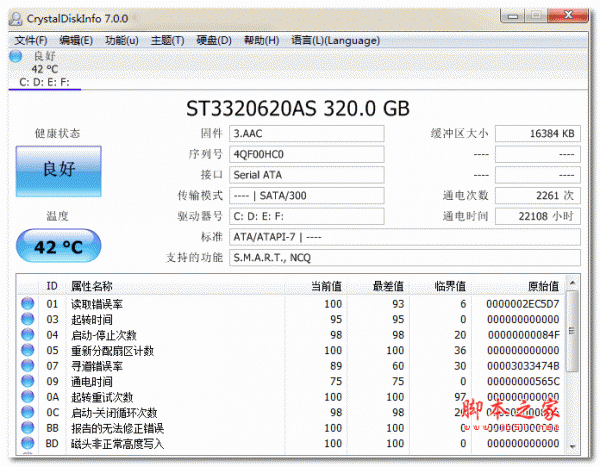Click status orb for attribute BB 报告的无法修正错误
Viewport: 600px width, 467px height.
[27, 428]
